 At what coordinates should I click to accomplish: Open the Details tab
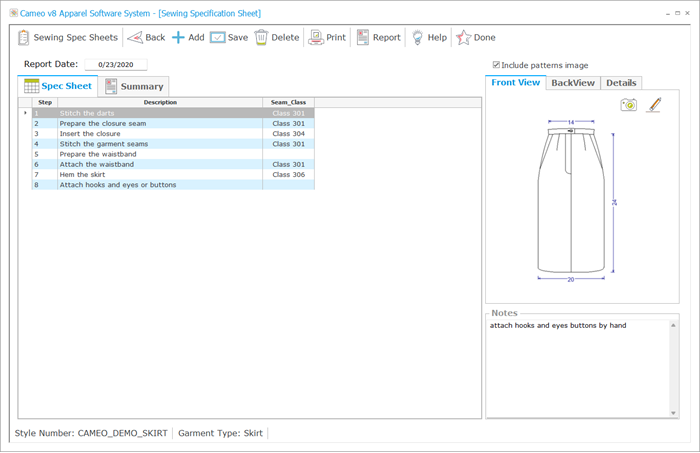(x=621, y=82)
